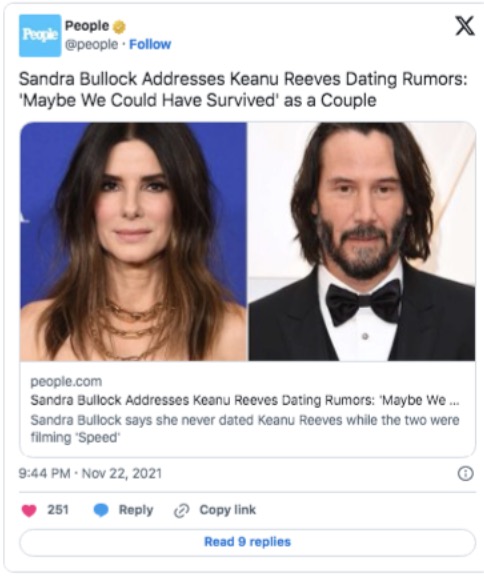Click the X logo icon

(x=464, y=26)
